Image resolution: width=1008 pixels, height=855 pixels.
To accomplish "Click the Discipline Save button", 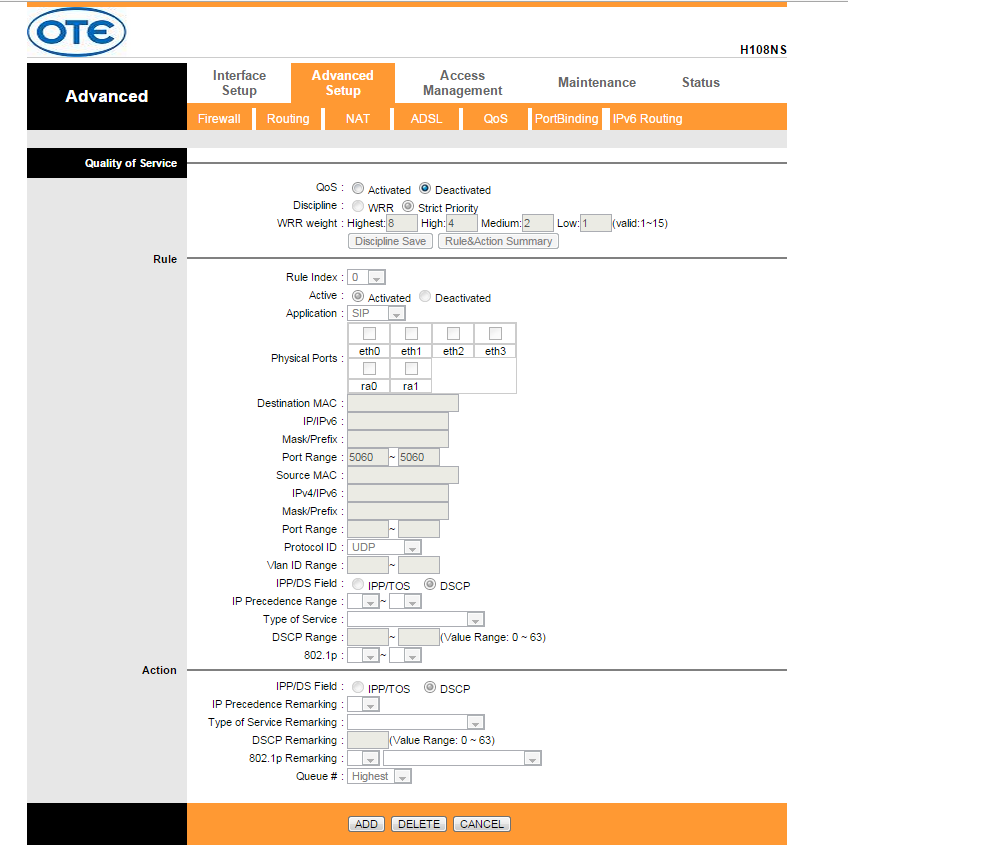I will point(390,241).
